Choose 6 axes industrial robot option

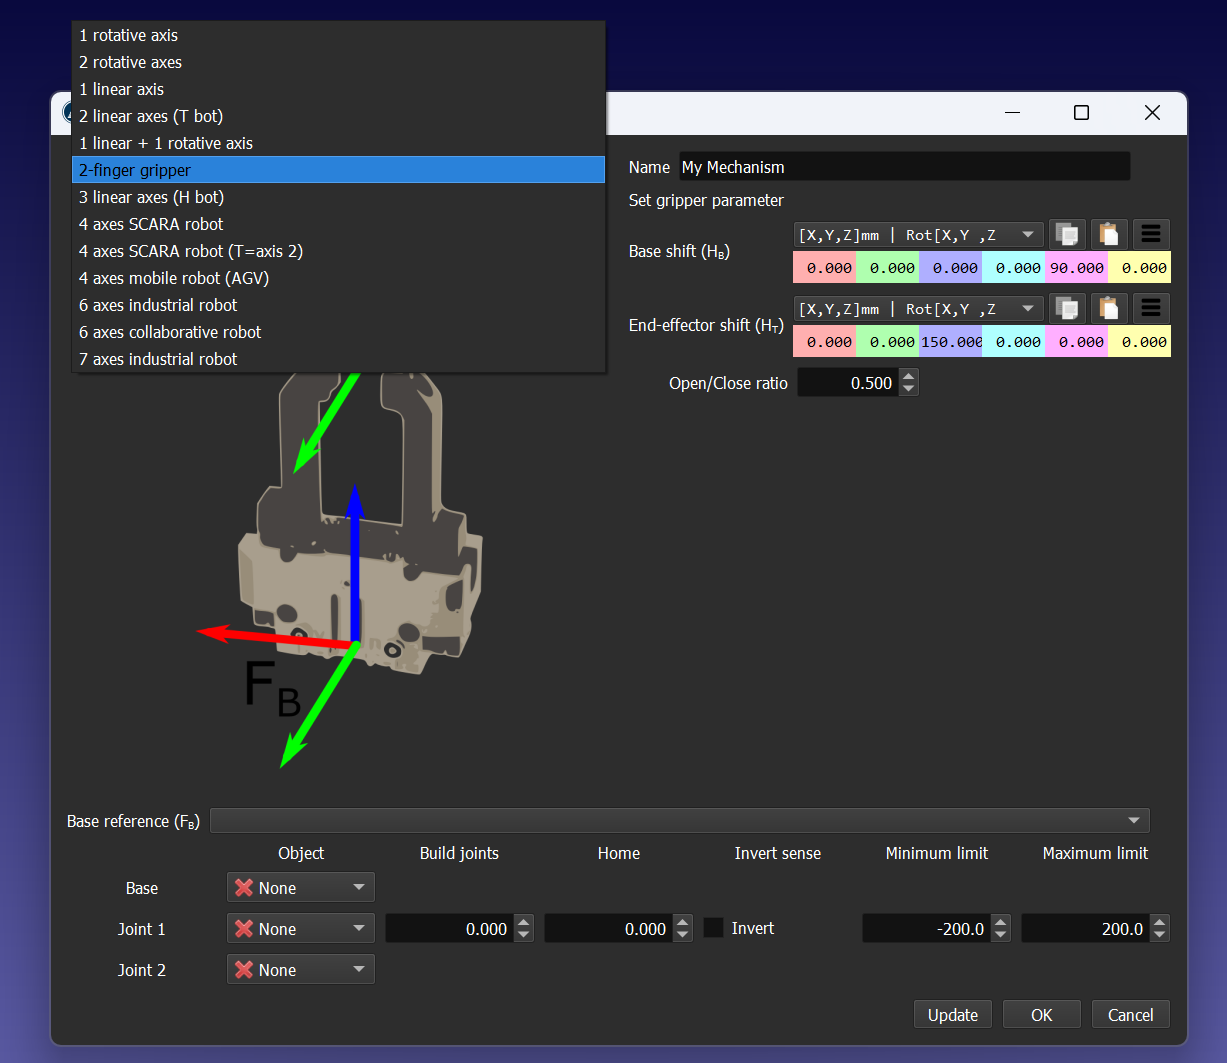(x=158, y=305)
